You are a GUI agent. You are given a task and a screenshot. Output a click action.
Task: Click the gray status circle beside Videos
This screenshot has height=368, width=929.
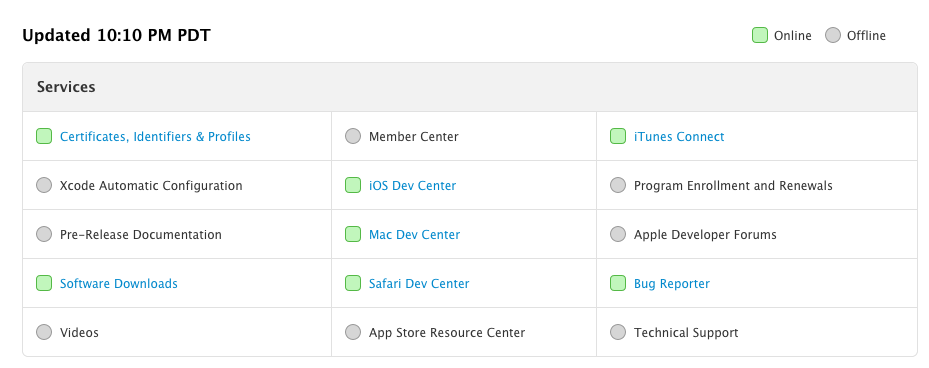[44, 332]
